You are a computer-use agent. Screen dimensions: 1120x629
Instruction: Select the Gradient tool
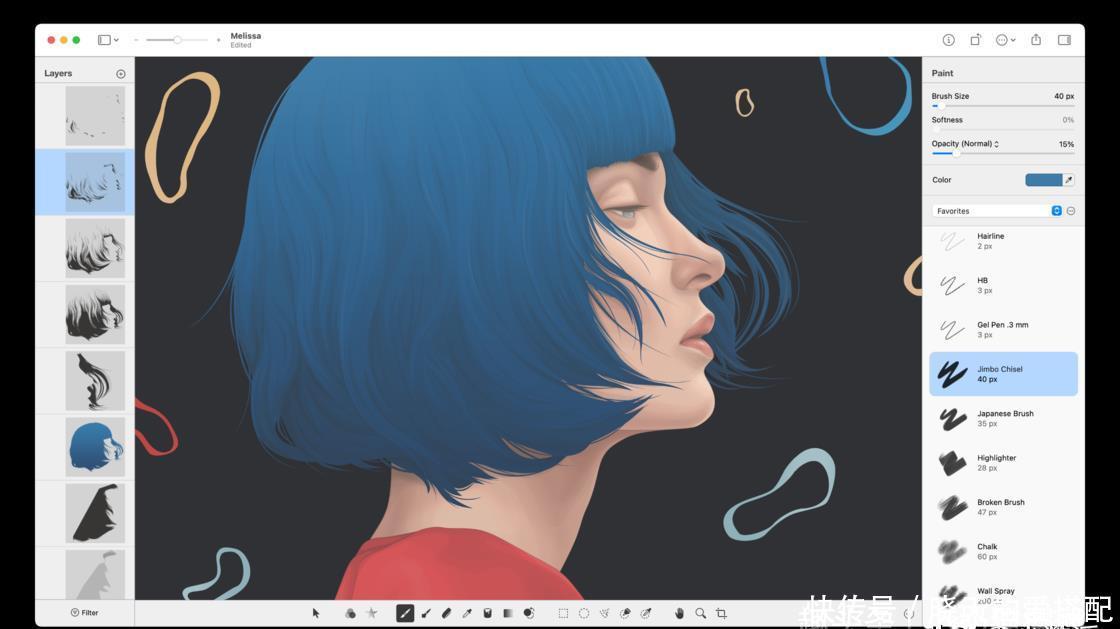pyautogui.click(x=508, y=613)
